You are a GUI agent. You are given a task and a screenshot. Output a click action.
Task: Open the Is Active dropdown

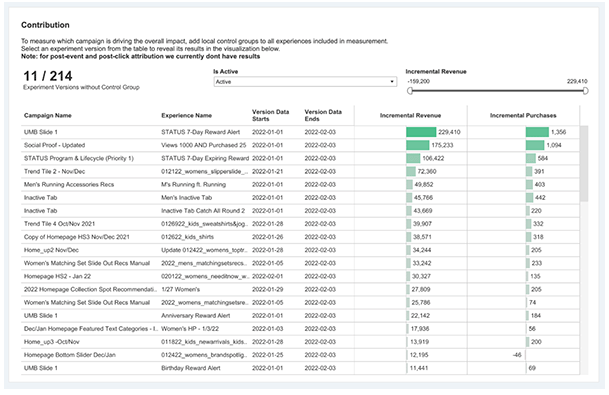click(x=305, y=82)
